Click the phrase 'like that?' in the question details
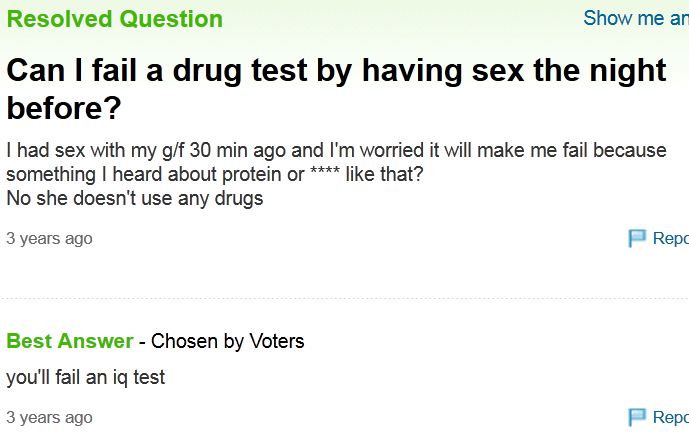The image size is (689, 443). (384, 174)
